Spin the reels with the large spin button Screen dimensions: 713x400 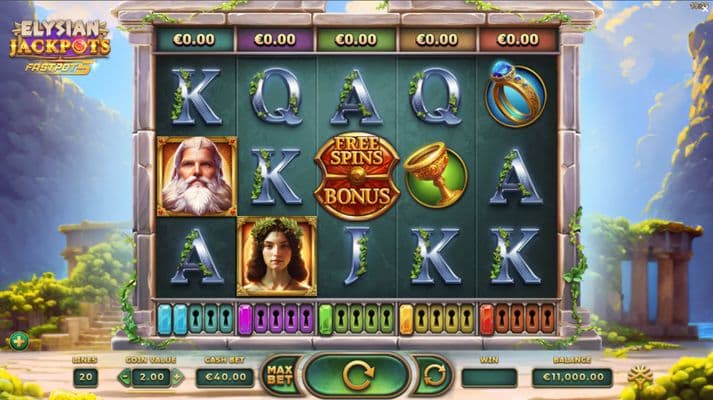(357, 375)
